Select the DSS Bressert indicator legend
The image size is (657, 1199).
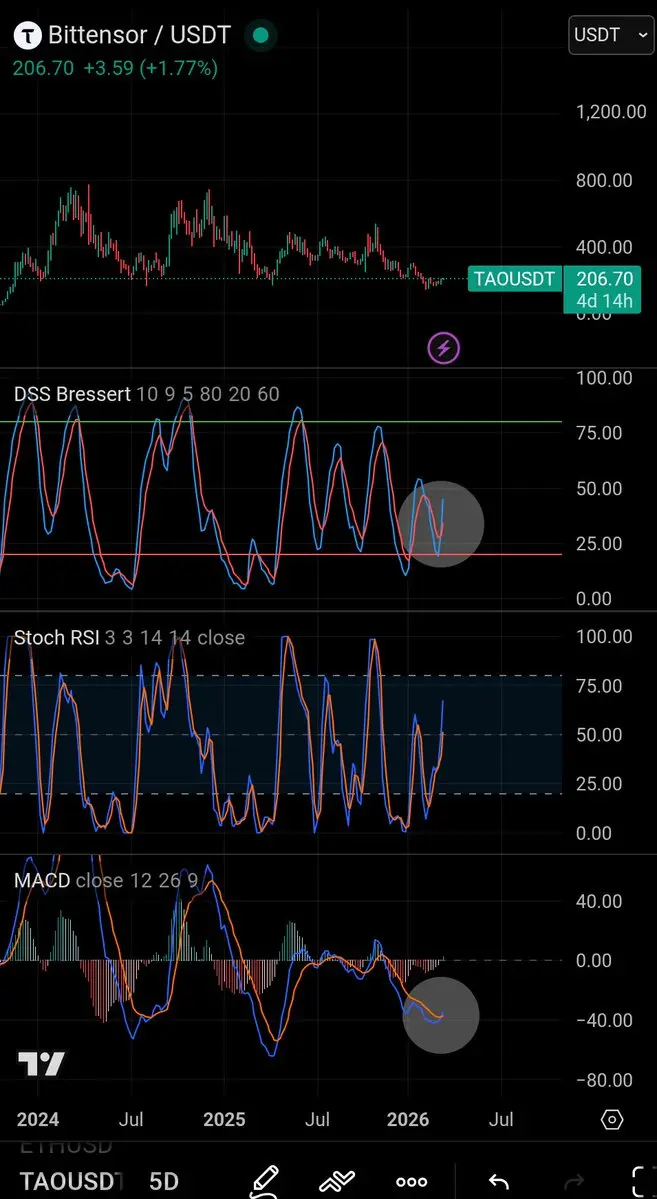[x=146, y=395]
